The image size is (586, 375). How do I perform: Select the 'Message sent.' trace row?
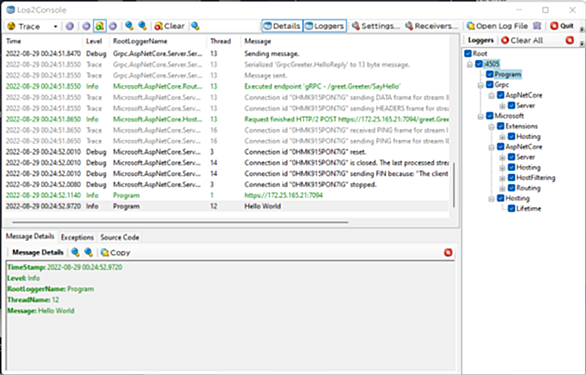tap(226, 76)
